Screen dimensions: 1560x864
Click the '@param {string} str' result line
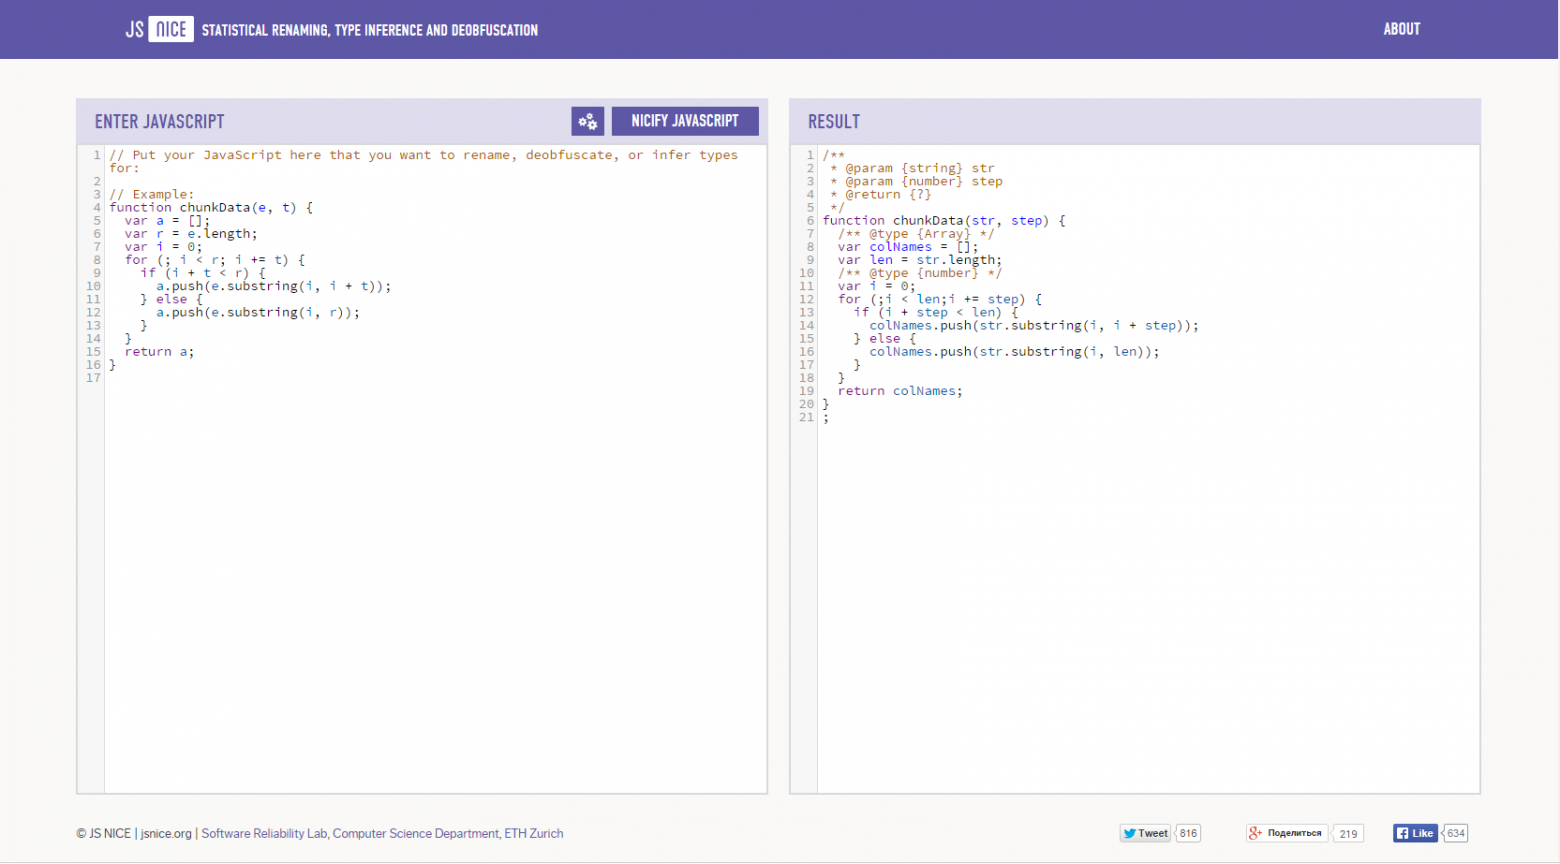tap(912, 168)
